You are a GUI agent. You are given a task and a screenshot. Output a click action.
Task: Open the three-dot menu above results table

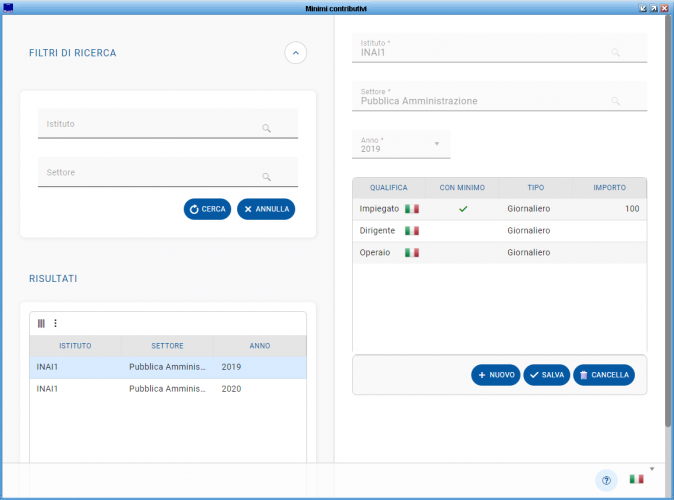tap(55, 323)
